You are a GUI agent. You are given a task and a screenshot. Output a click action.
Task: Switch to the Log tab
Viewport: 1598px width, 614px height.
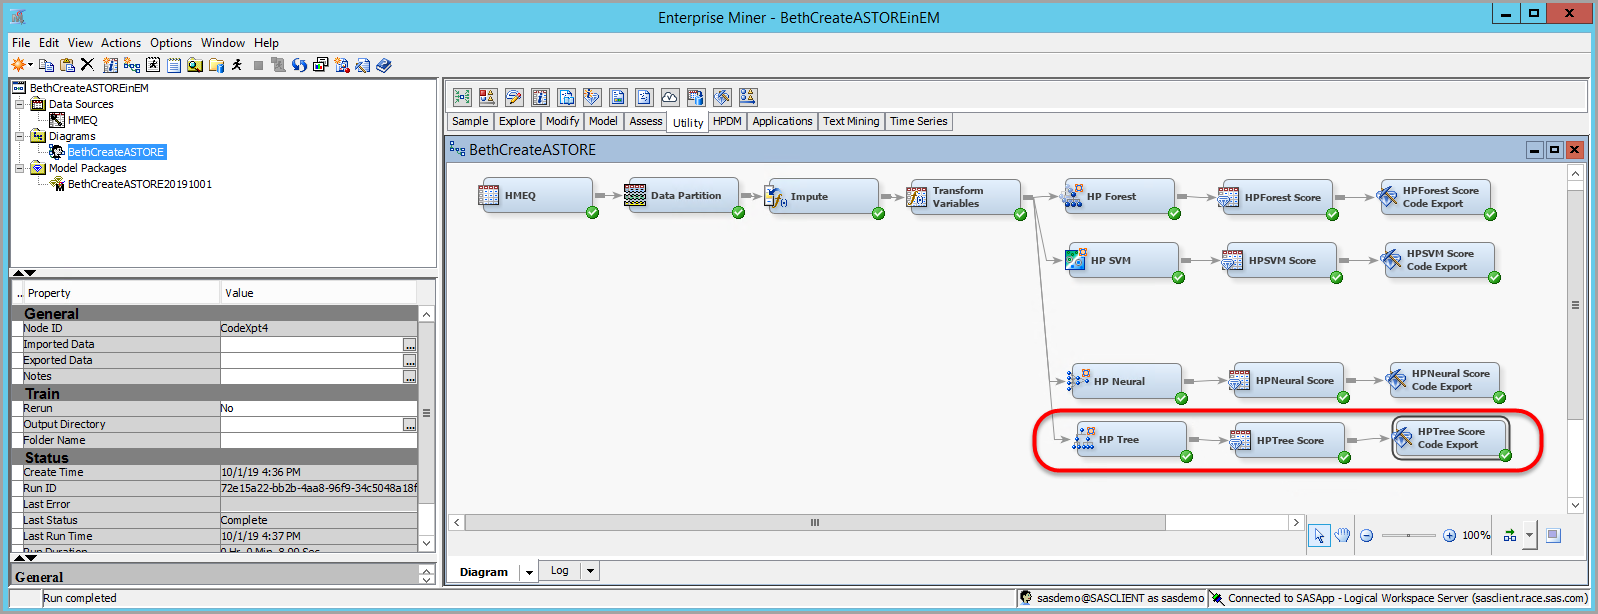tap(560, 571)
